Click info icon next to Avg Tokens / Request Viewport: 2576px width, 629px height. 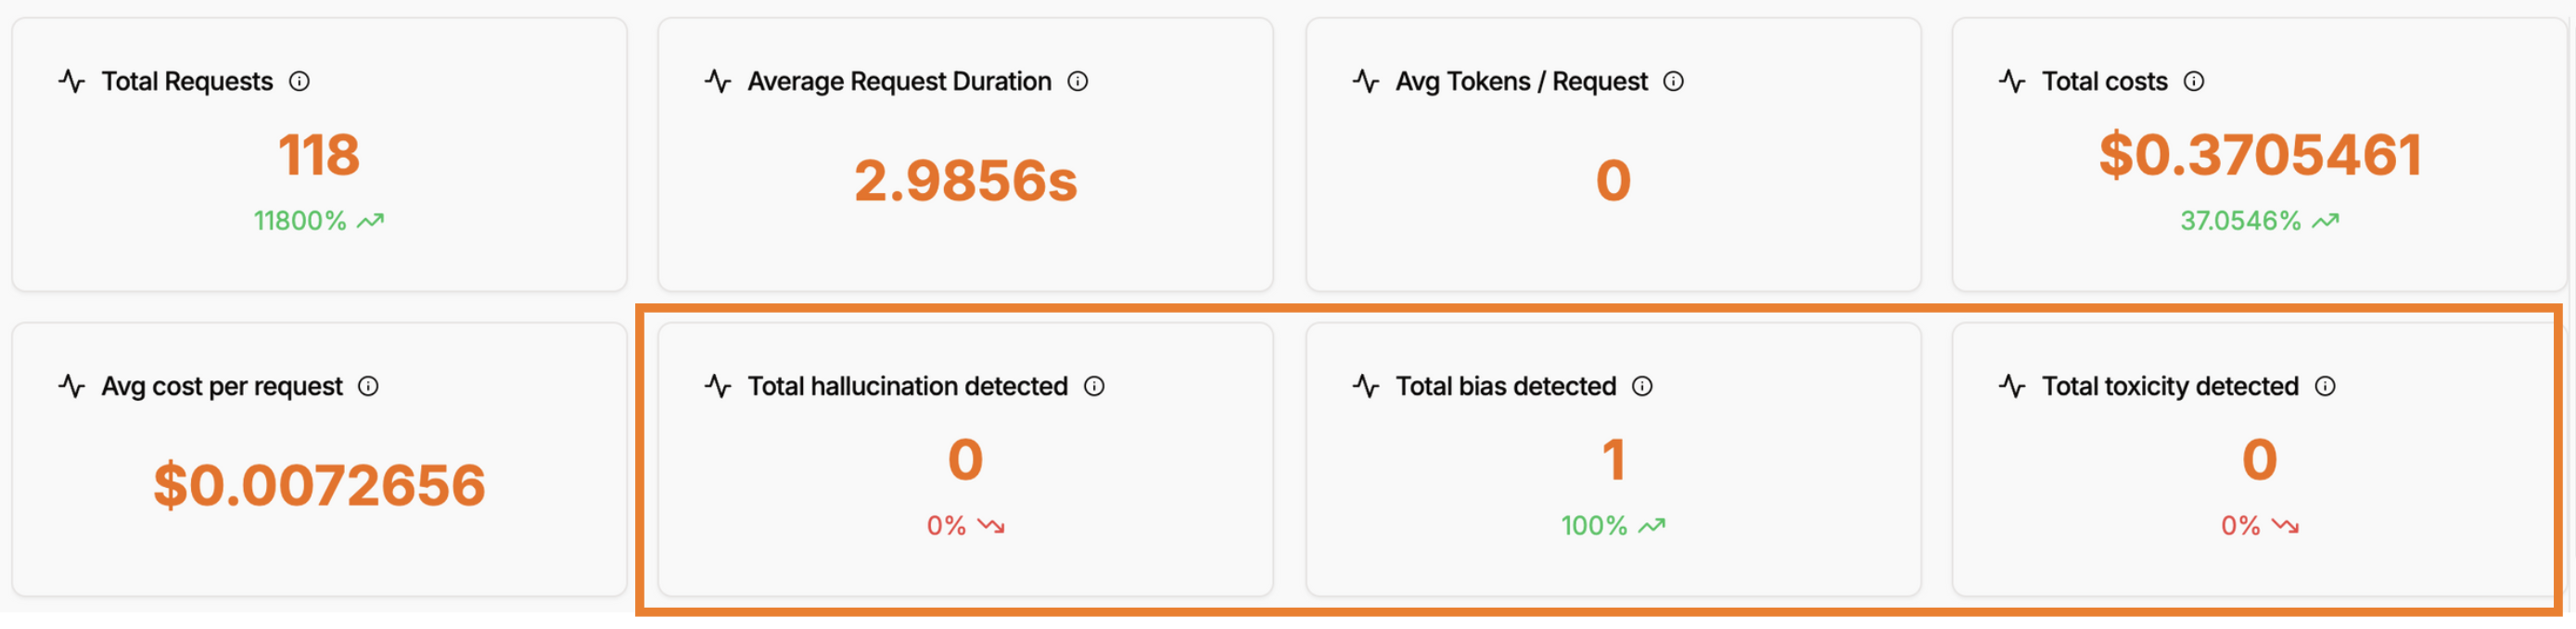coord(1673,81)
